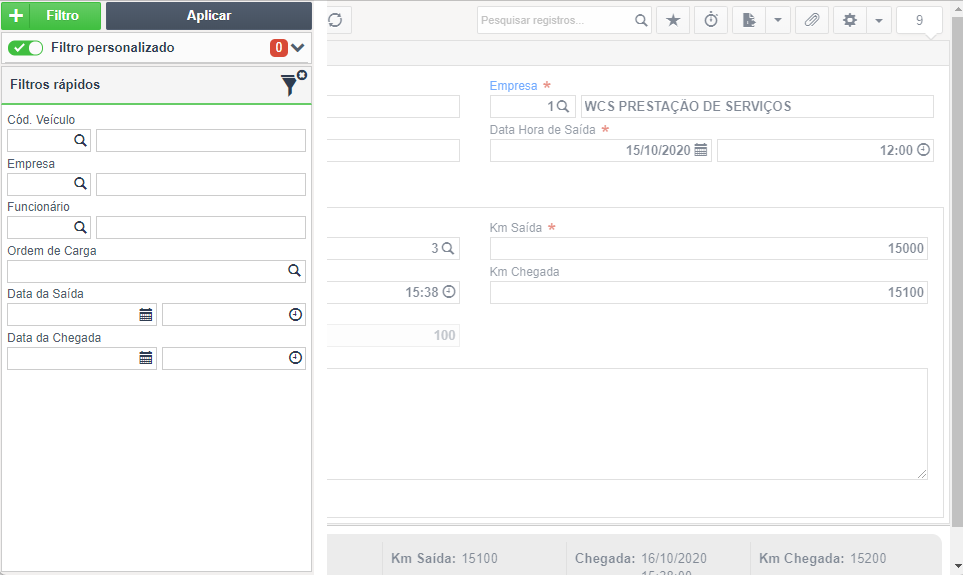The width and height of the screenshot is (963, 575).
Task: Click the Cód. Veículo description field
Action: [201, 141]
